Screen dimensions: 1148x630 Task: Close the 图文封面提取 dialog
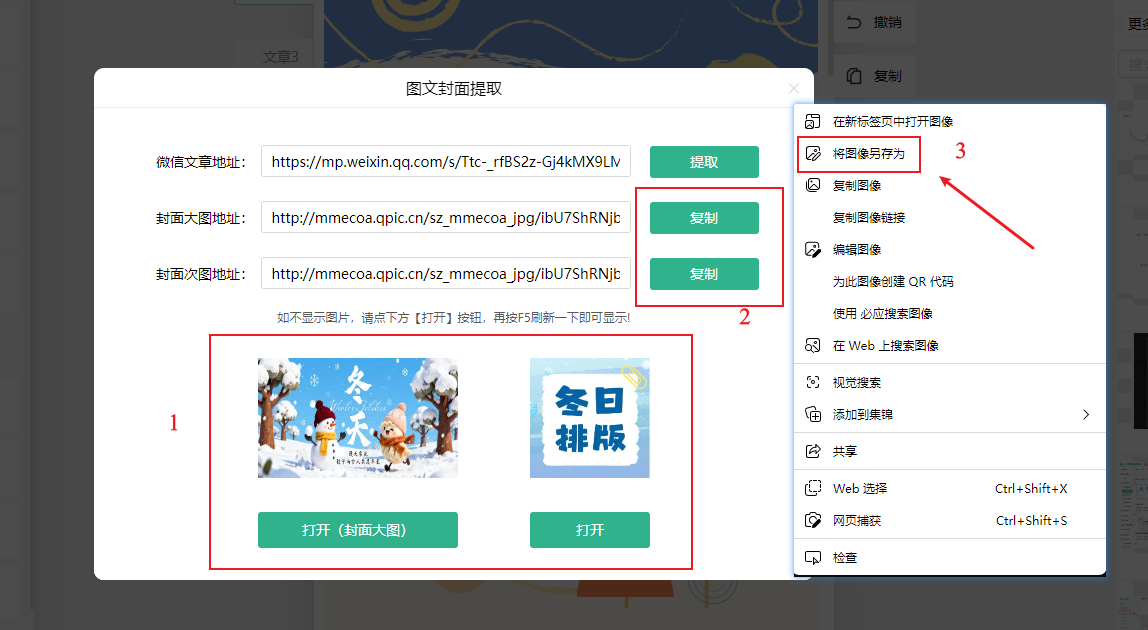794,89
